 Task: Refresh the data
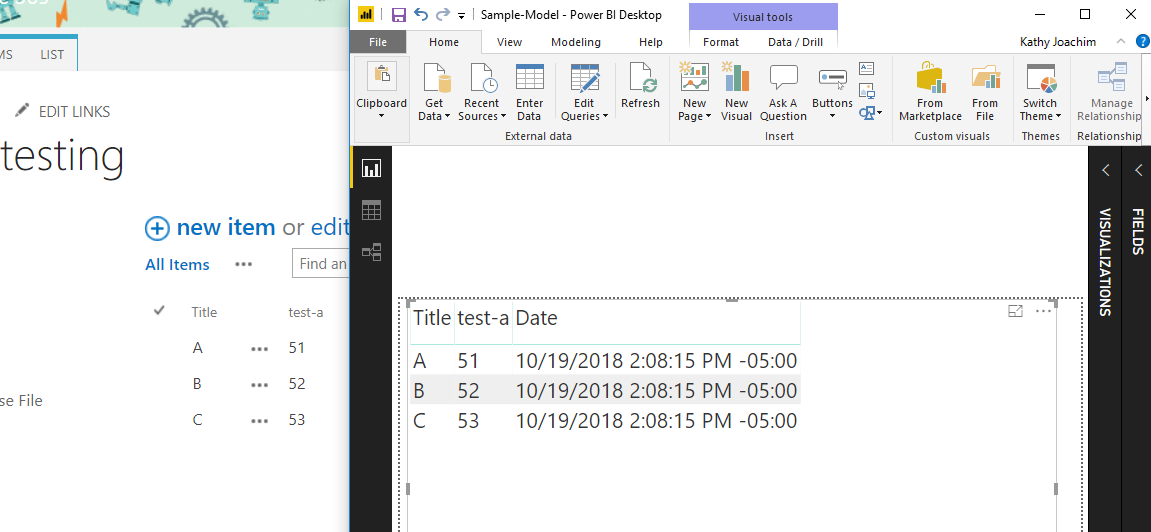[x=640, y=86]
